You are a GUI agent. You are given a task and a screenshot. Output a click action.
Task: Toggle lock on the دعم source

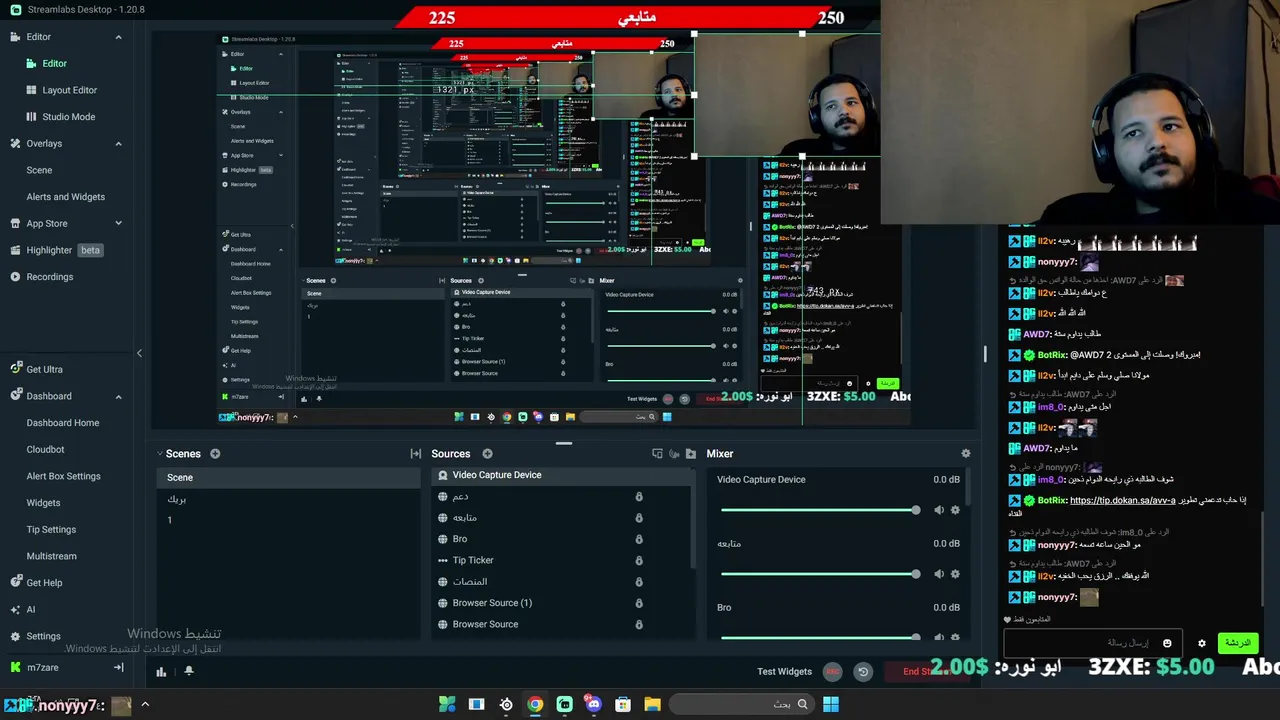click(x=639, y=497)
